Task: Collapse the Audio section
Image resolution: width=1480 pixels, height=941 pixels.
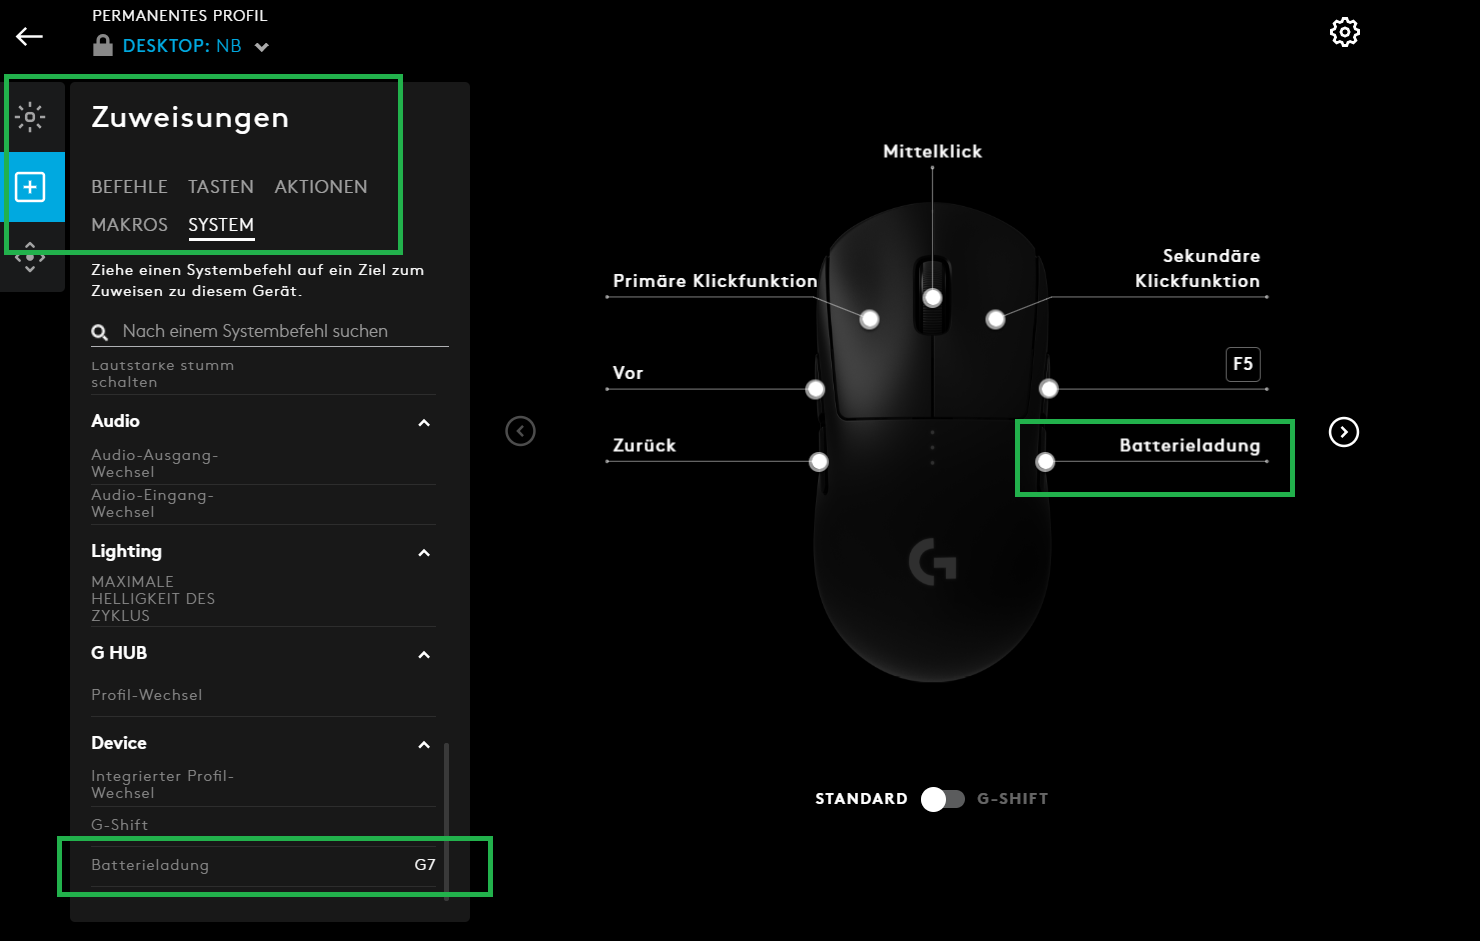Action: point(424,423)
